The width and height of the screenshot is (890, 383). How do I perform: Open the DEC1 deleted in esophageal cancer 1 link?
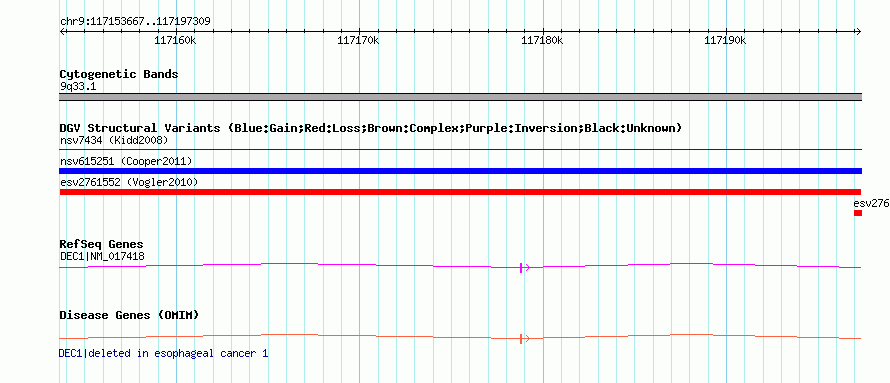pos(163,353)
